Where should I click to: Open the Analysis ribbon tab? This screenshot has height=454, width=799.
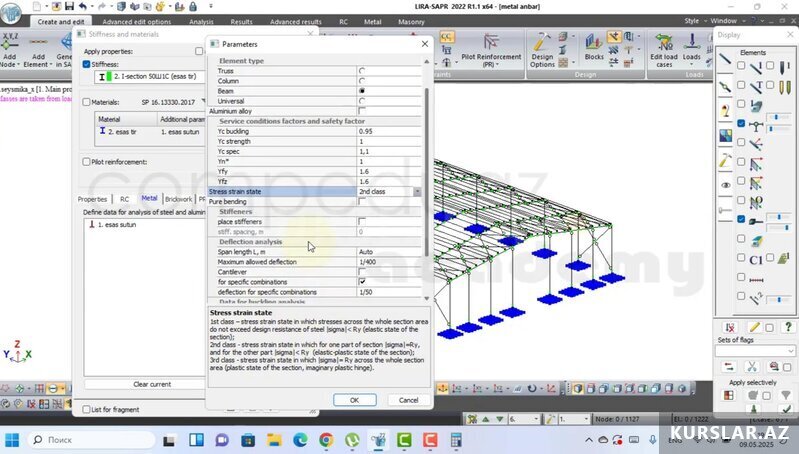pos(201,21)
